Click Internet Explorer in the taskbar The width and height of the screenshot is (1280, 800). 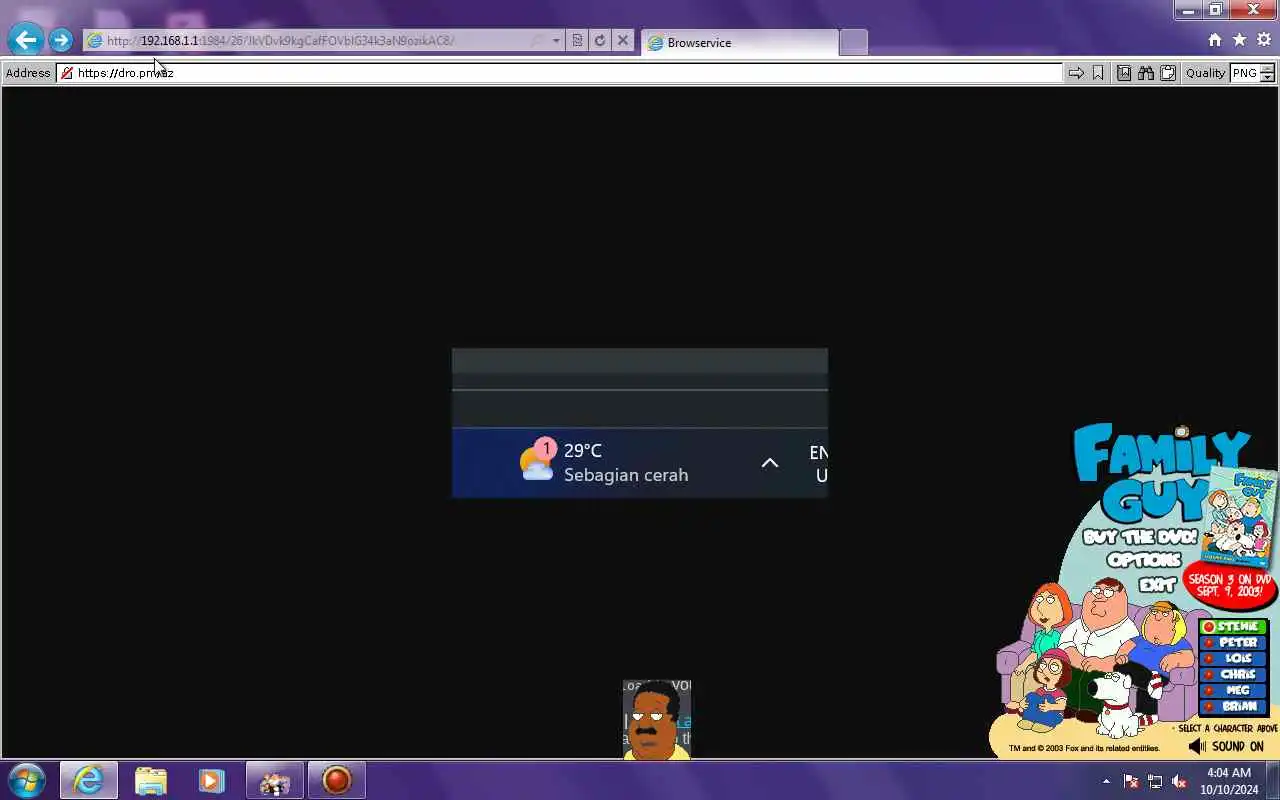point(89,780)
